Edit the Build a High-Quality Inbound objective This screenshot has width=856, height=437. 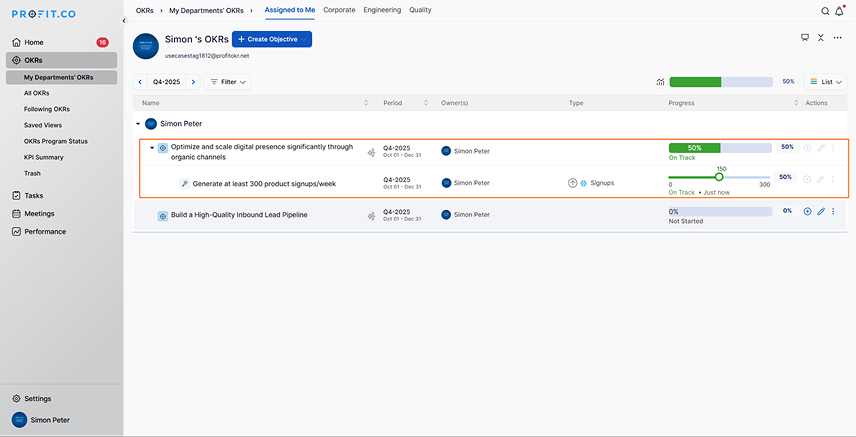click(x=821, y=211)
